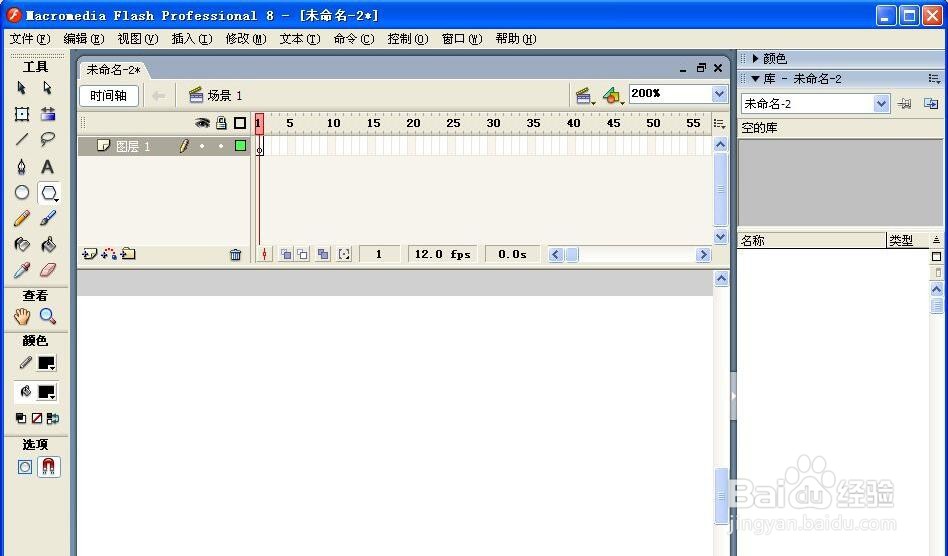Select the Free Transform tool

click(x=22, y=114)
